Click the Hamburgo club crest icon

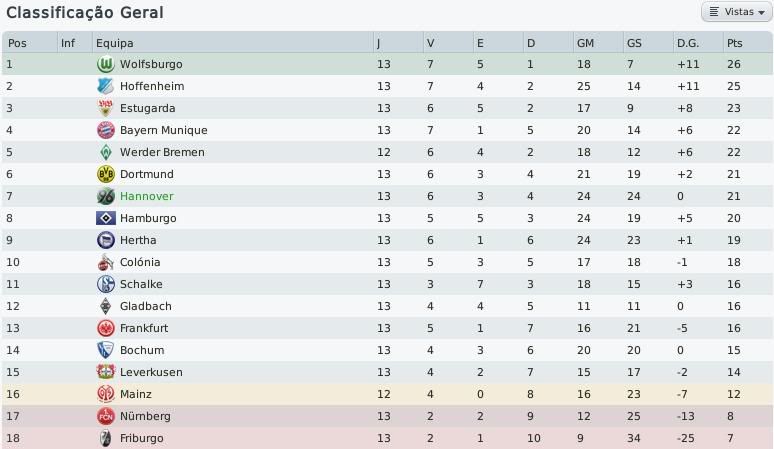coord(105,218)
